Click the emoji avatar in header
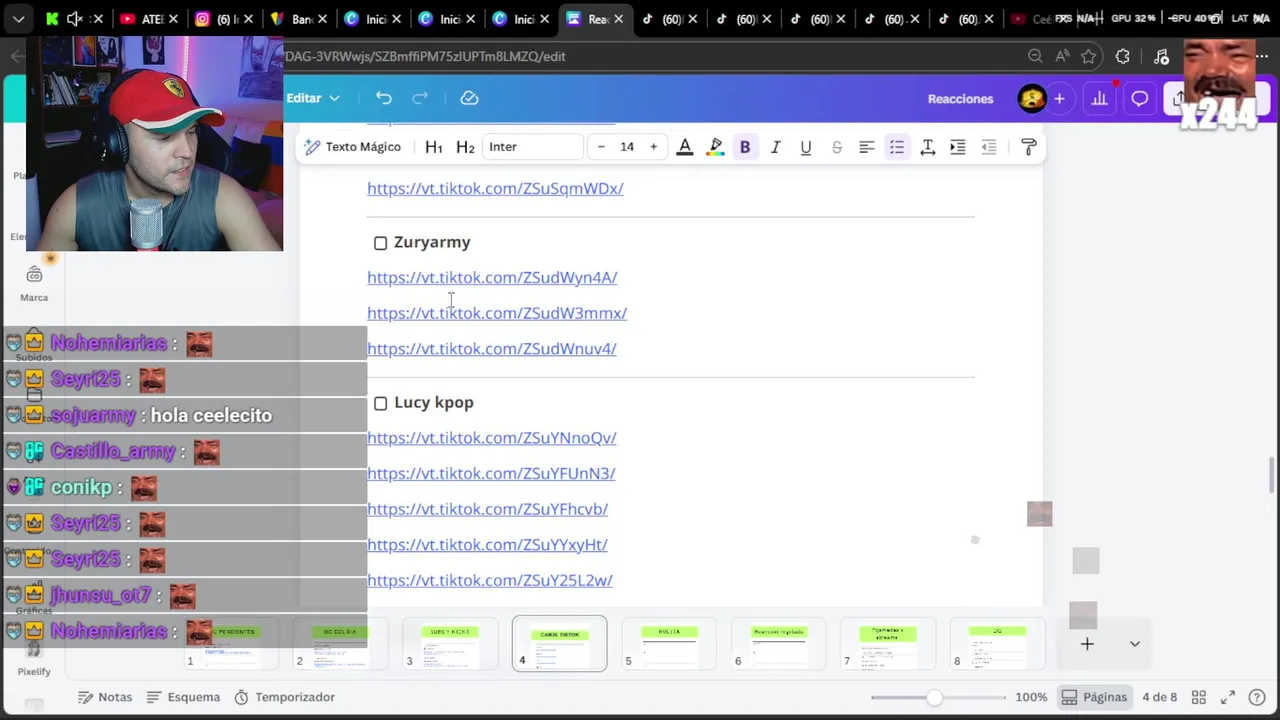The image size is (1280, 720). pos(1031,99)
